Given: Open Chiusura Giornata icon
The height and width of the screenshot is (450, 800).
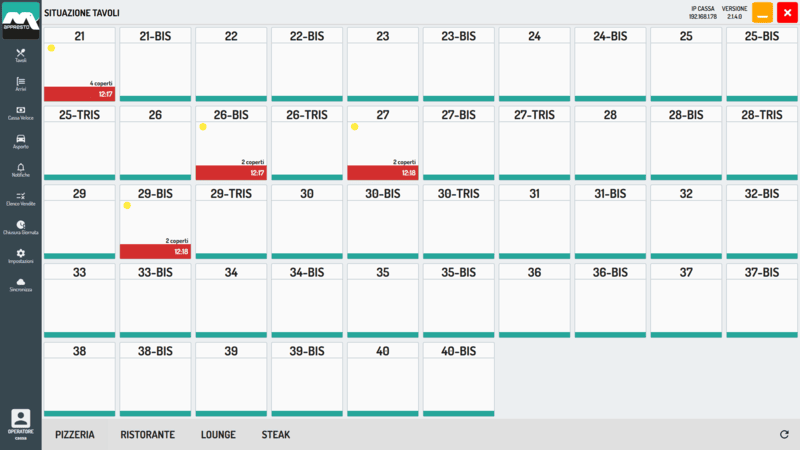Looking at the screenshot, I should point(20,227).
